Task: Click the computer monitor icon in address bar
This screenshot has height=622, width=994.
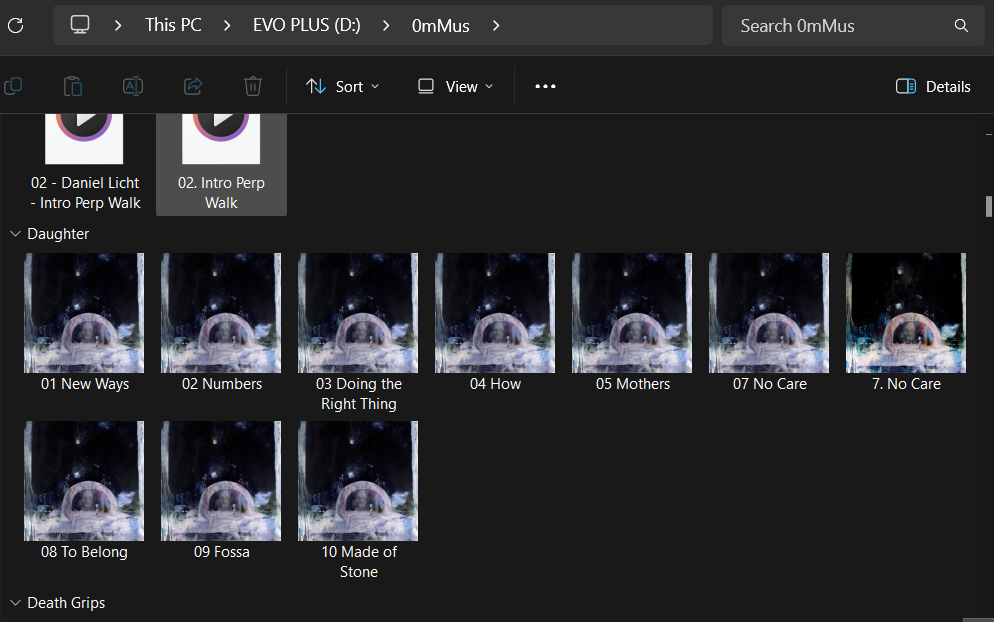Action: pos(80,25)
